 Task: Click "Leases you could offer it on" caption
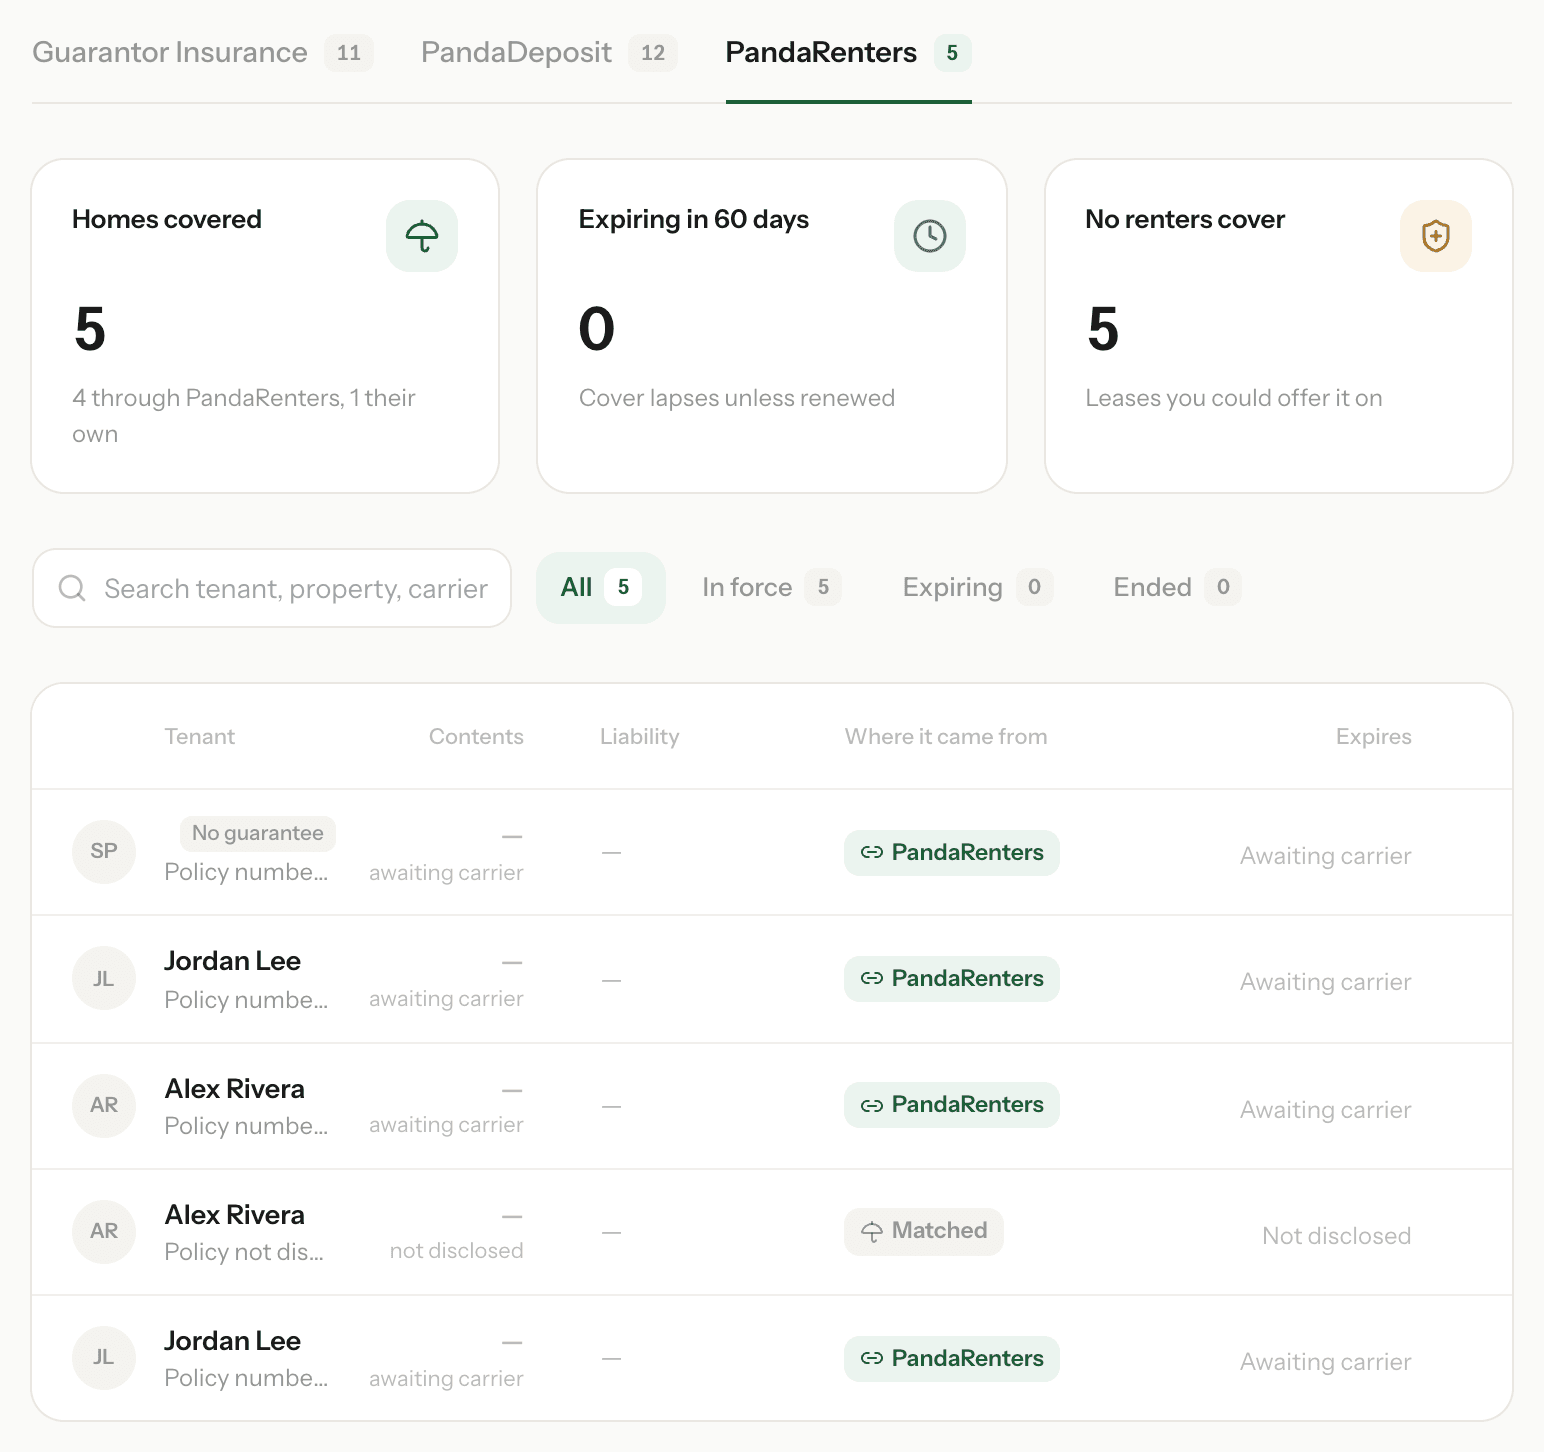(1234, 398)
